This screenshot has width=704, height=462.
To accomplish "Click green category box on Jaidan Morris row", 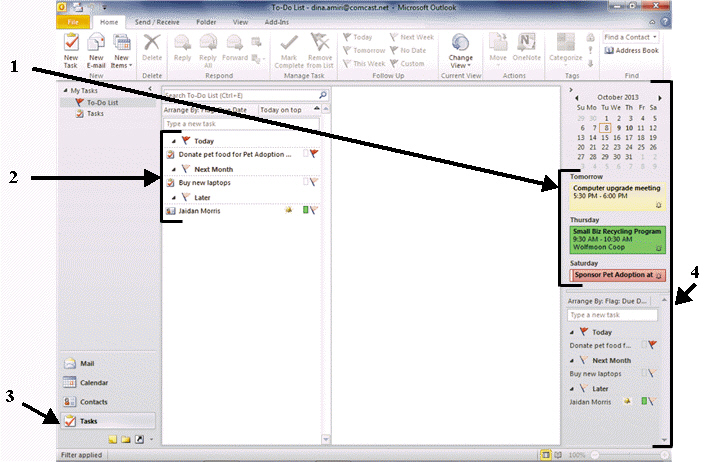I will 305,210.
